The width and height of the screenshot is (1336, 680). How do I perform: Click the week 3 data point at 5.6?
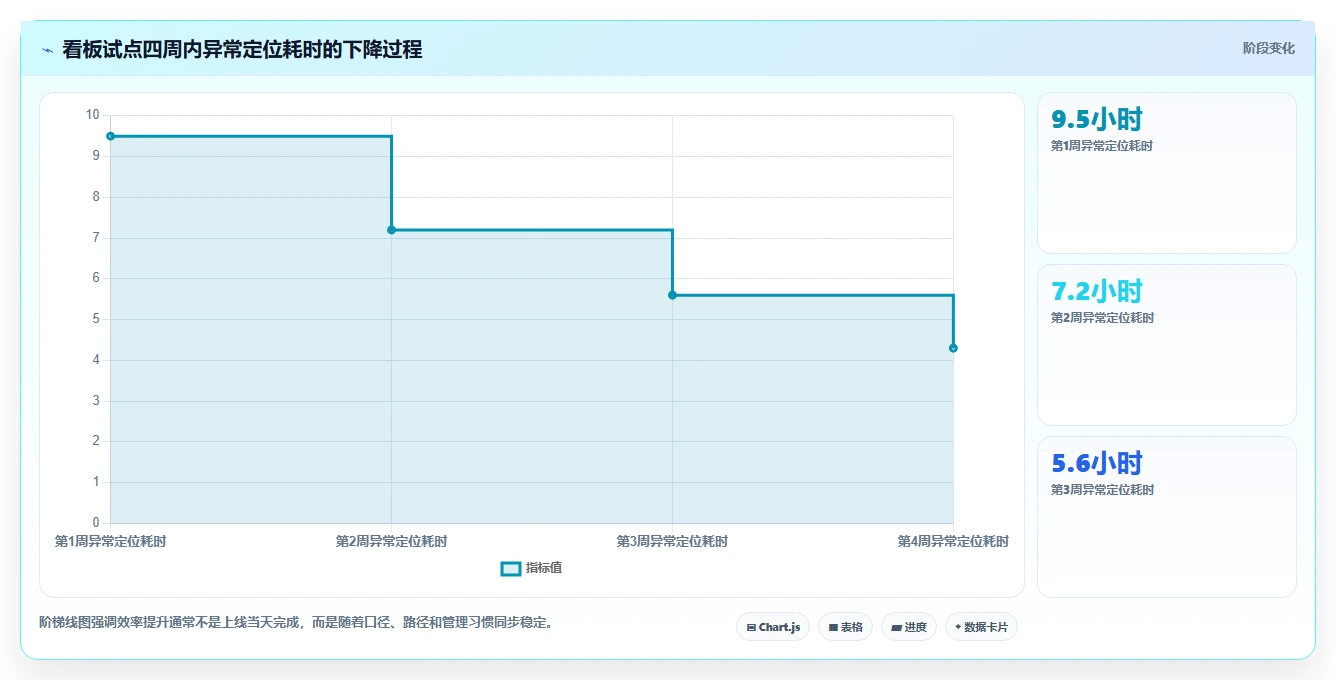click(672, 295)
